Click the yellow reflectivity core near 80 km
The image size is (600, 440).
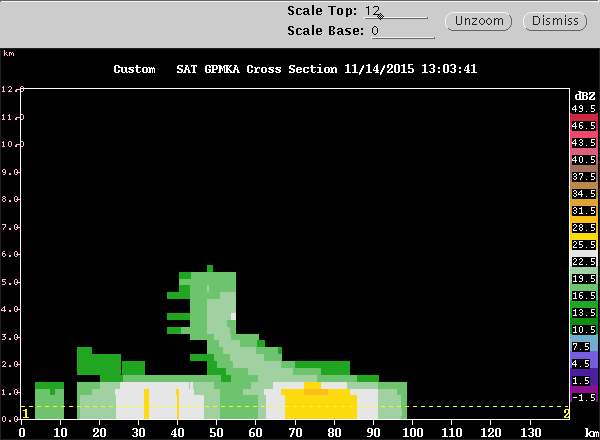click(321, 404)
